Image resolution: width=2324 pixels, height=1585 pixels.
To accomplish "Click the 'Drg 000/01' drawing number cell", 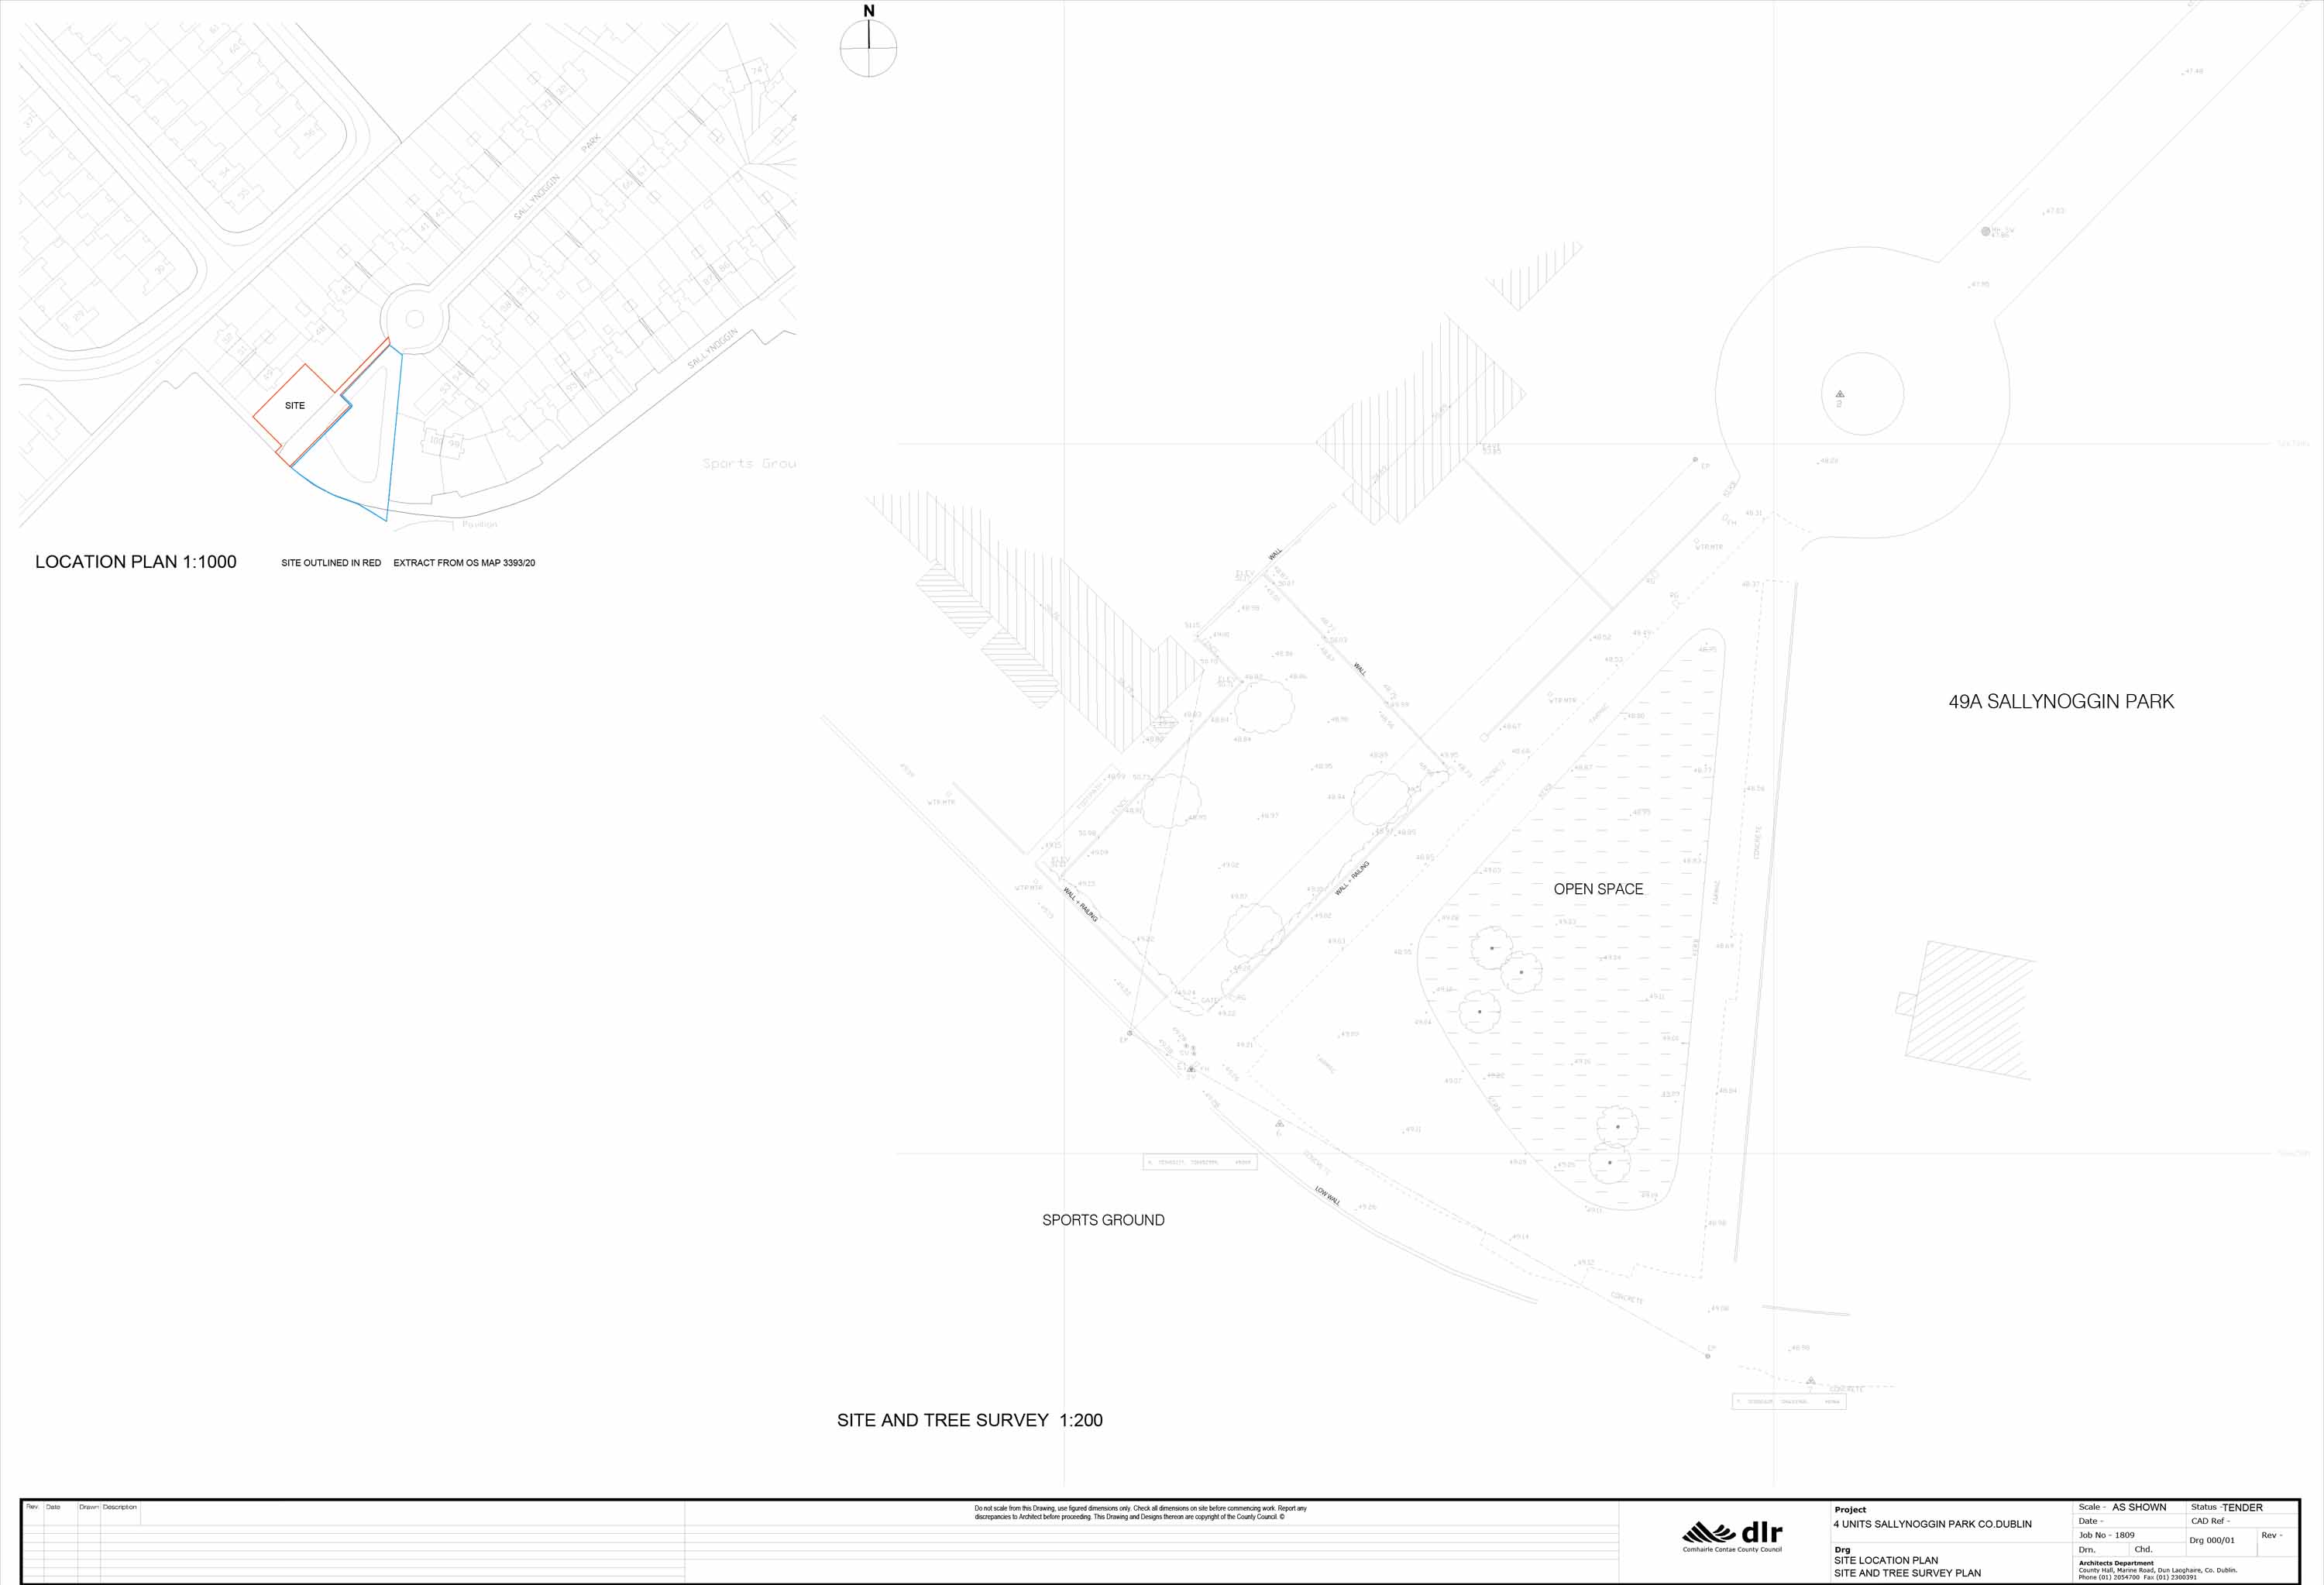I will (x=2212, y=1540).
